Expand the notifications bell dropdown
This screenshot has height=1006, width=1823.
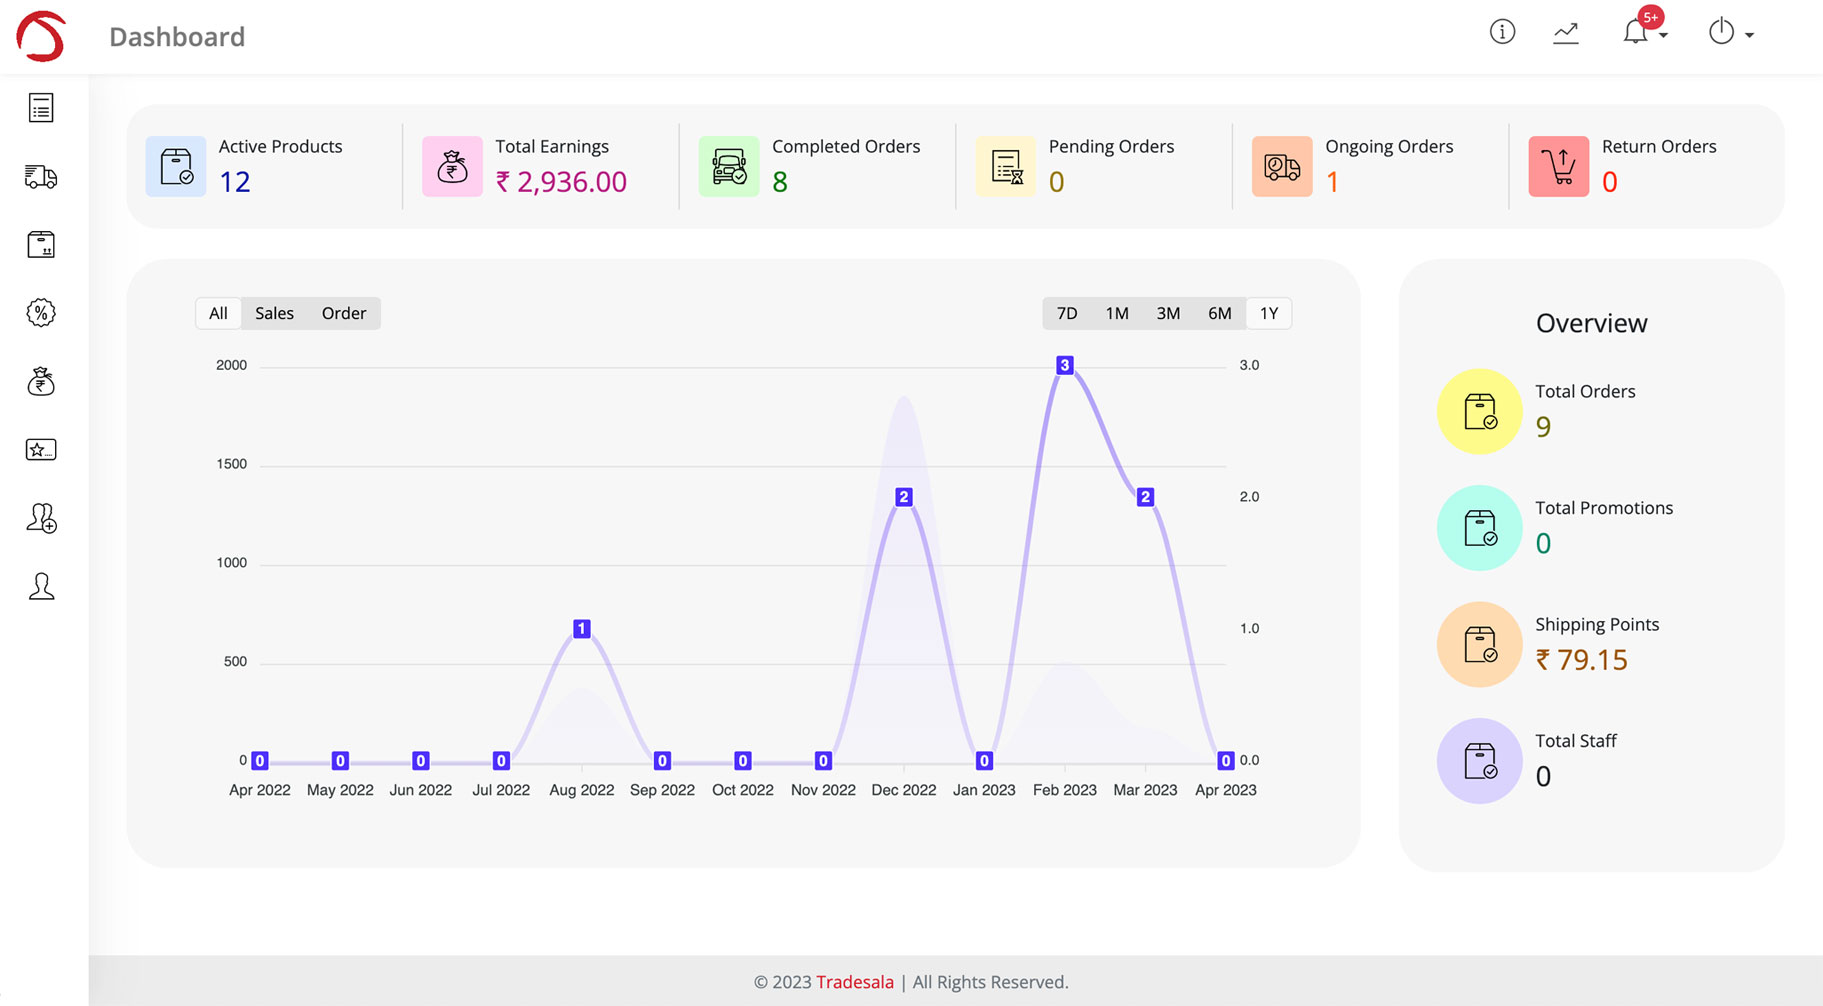(x=1643, y=32)
